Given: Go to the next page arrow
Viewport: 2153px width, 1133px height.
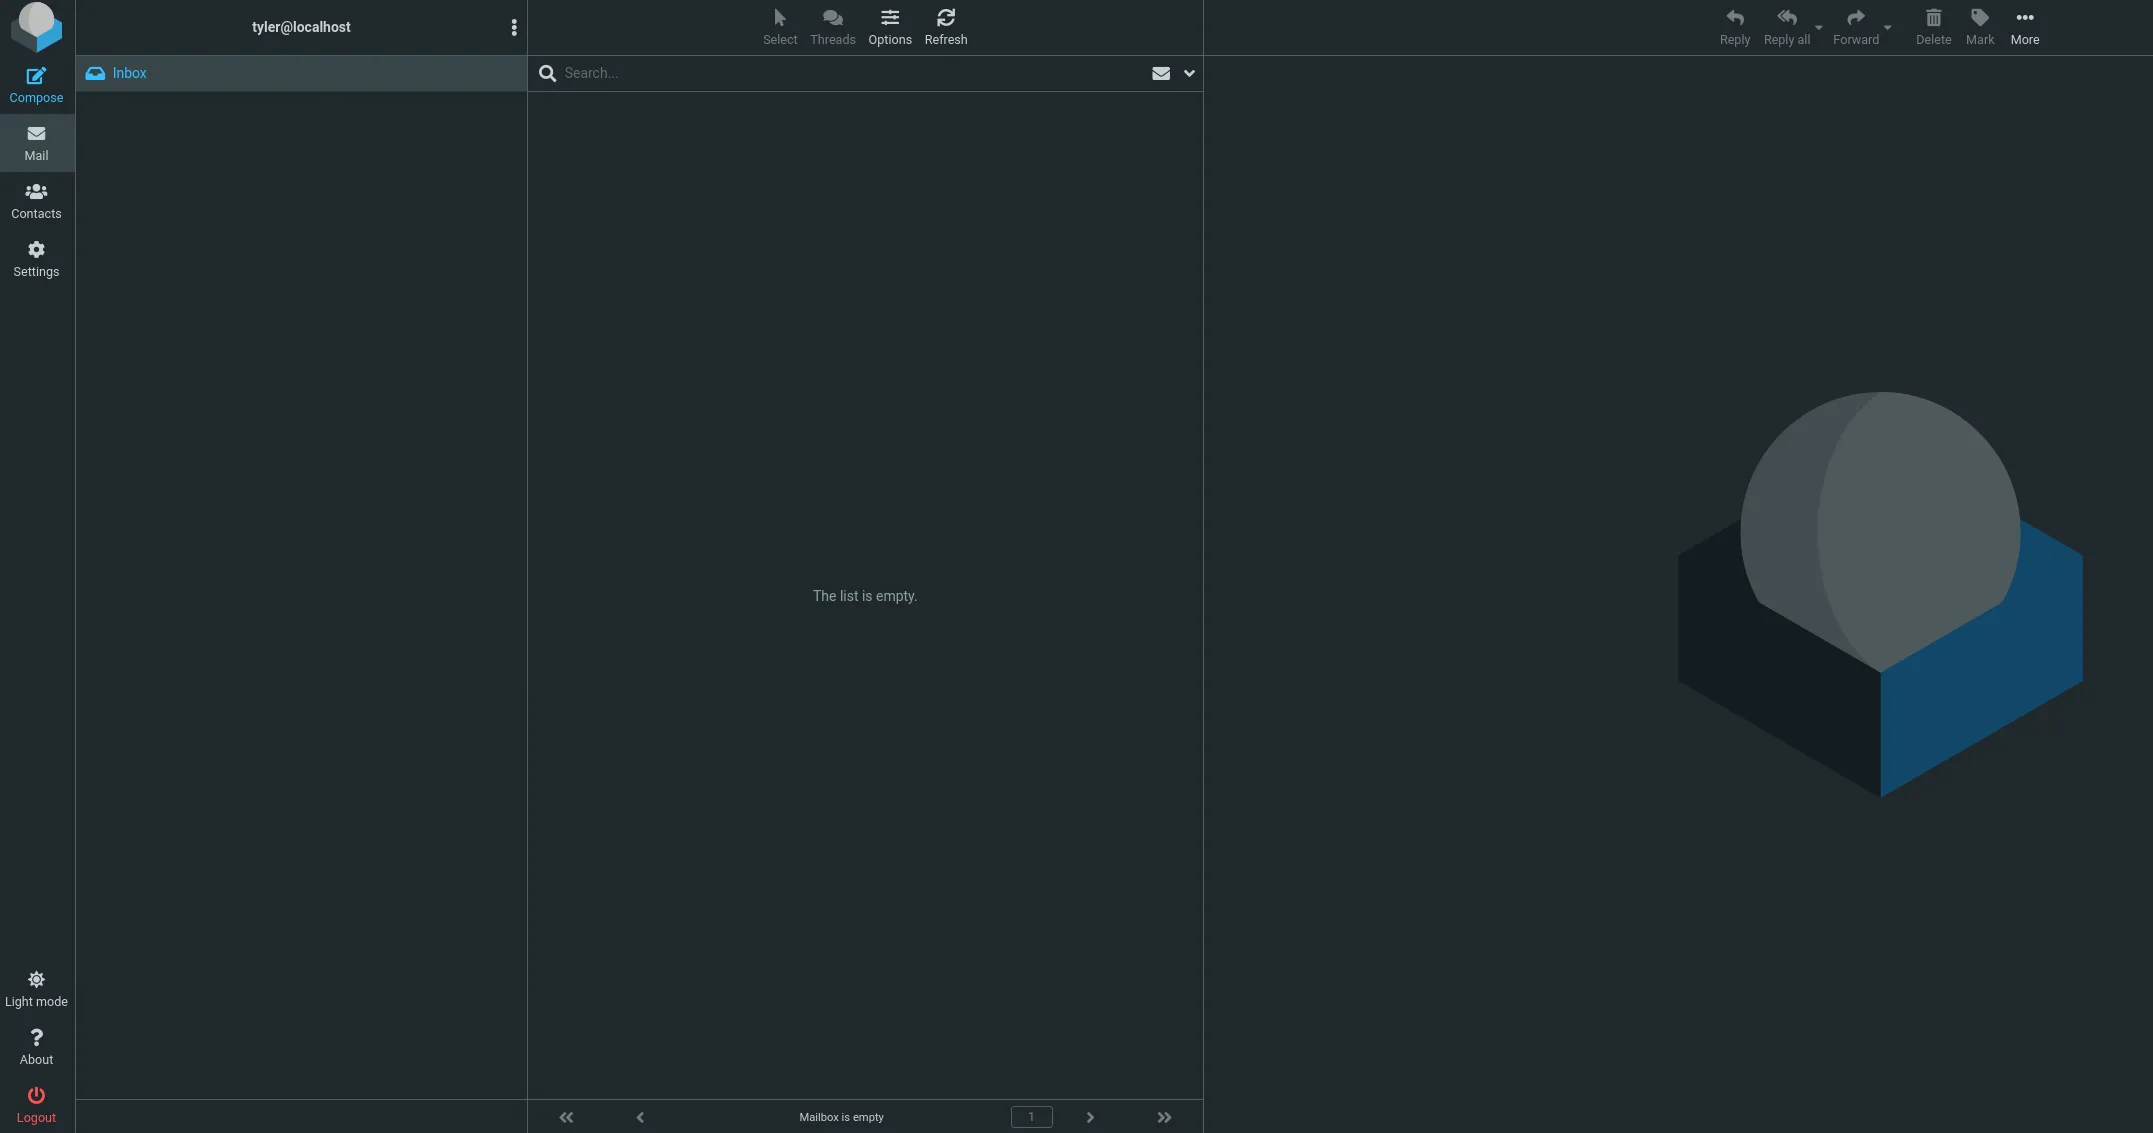Looking at the screenshot, I should tap(1090, 1117).
